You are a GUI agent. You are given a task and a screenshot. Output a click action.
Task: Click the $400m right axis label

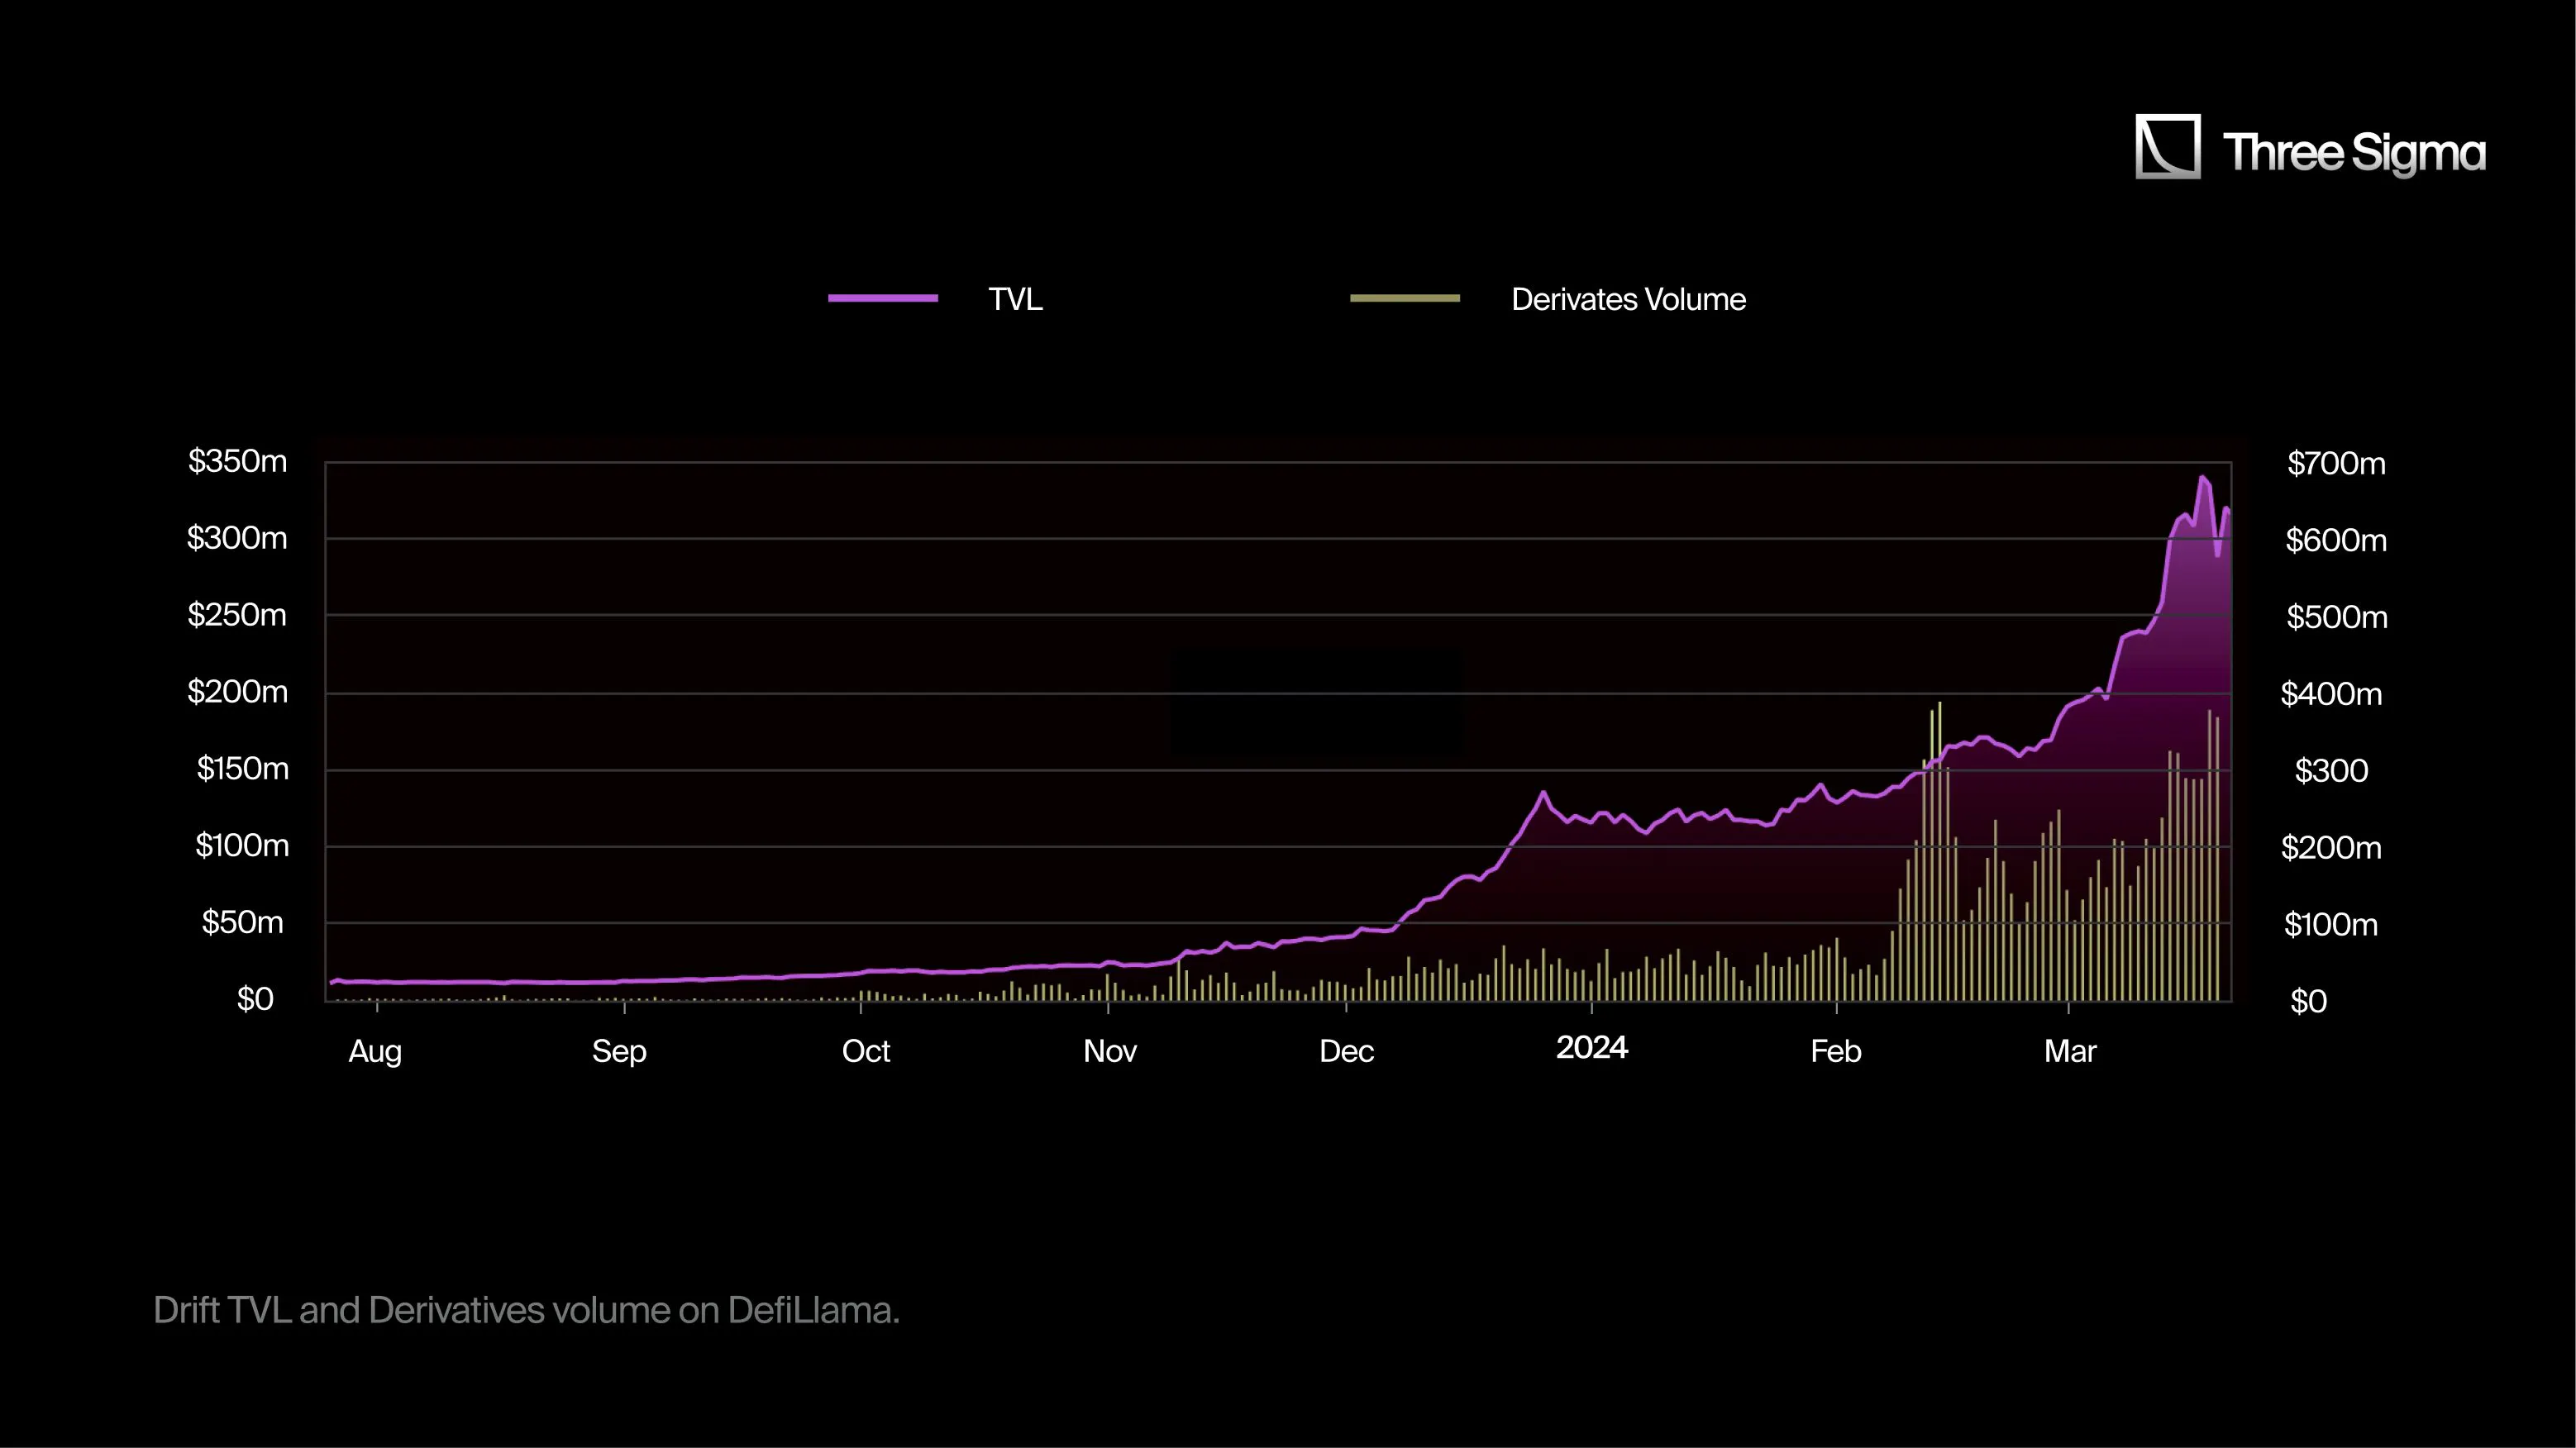pyautogui.click(x=2331, y=693)
